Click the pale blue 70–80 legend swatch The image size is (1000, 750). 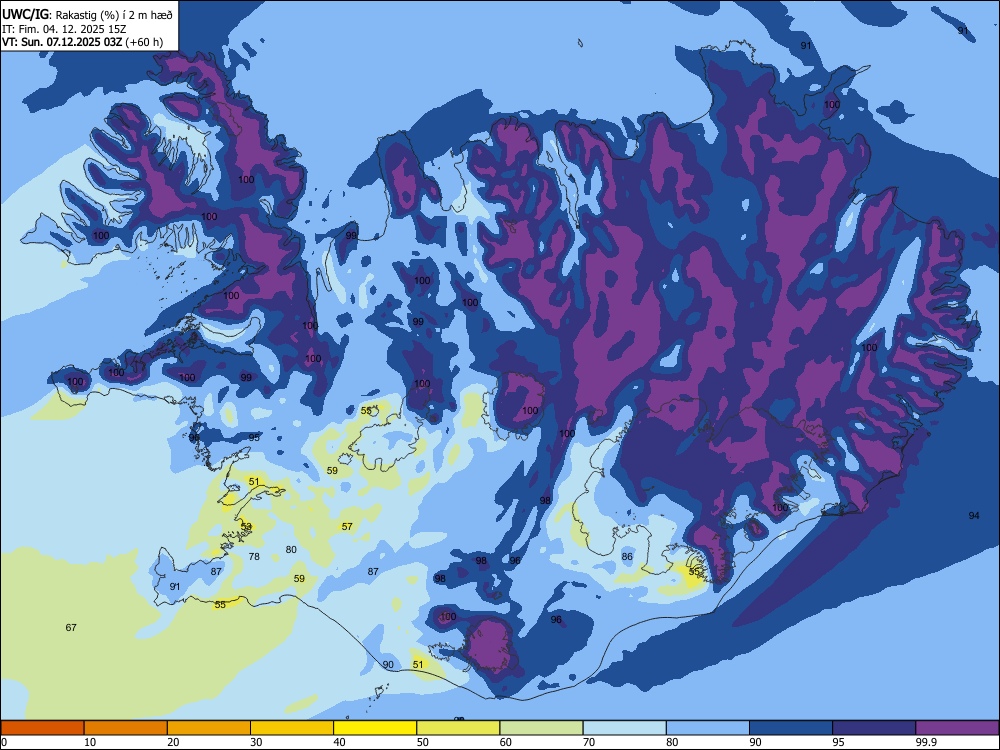625,728
